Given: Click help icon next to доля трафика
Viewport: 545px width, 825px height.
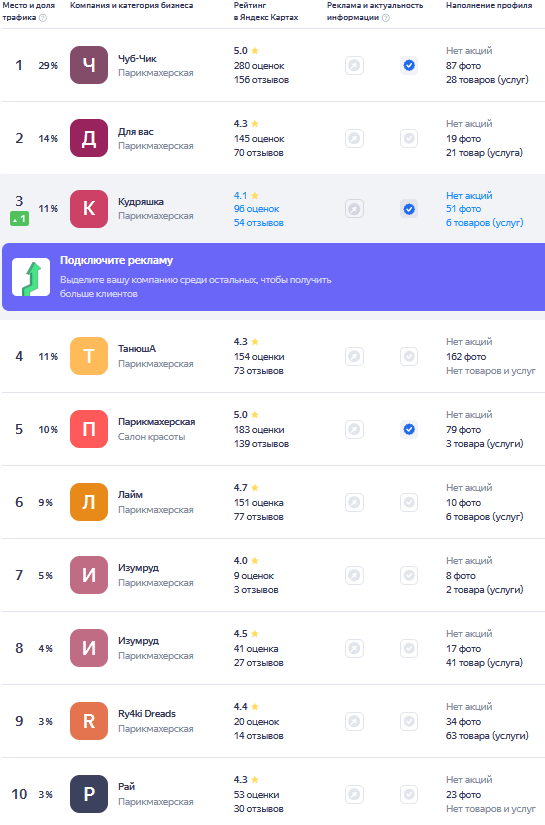Looking at the screenshot, I should 43,17.
